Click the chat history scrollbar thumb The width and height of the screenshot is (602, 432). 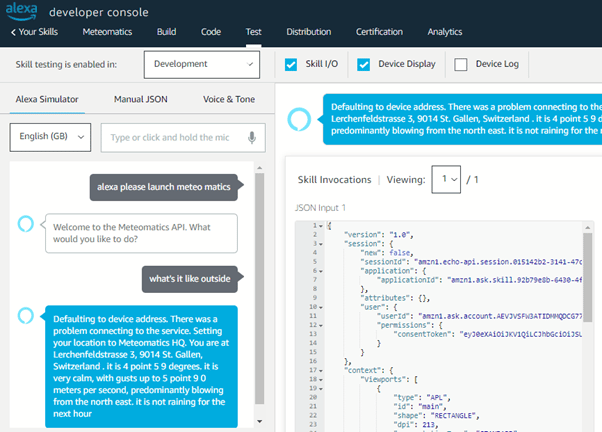260,288
